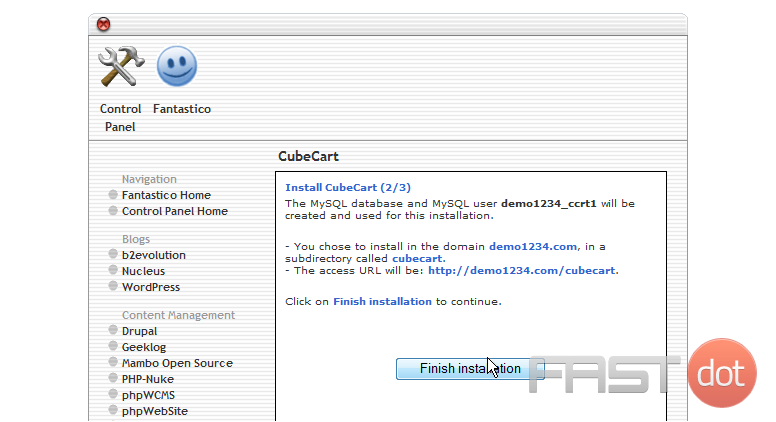The height and width of the screenshot is (422, 776).
Task: Click the bold Finish installation text in instructions
Action: [x=382, y=302]
